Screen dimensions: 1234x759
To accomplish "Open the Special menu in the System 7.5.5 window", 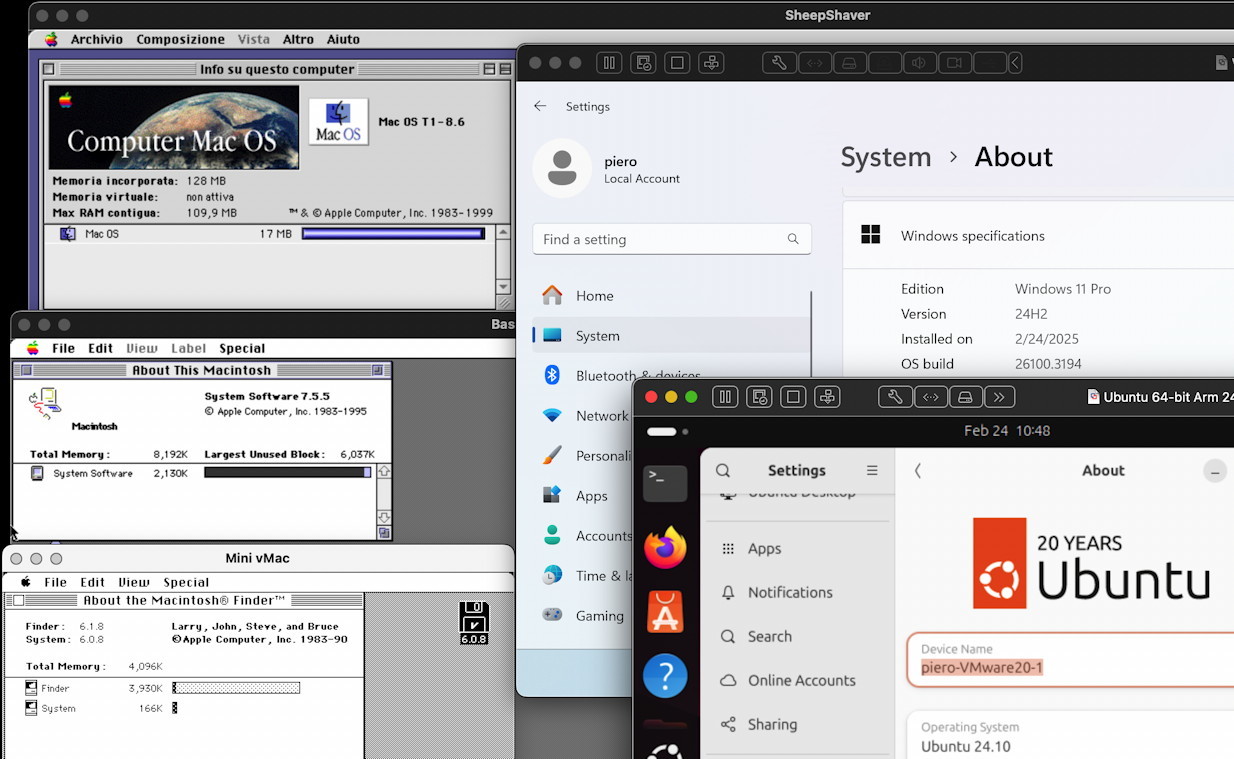I will pyautogui.click(x=242, y=348).
